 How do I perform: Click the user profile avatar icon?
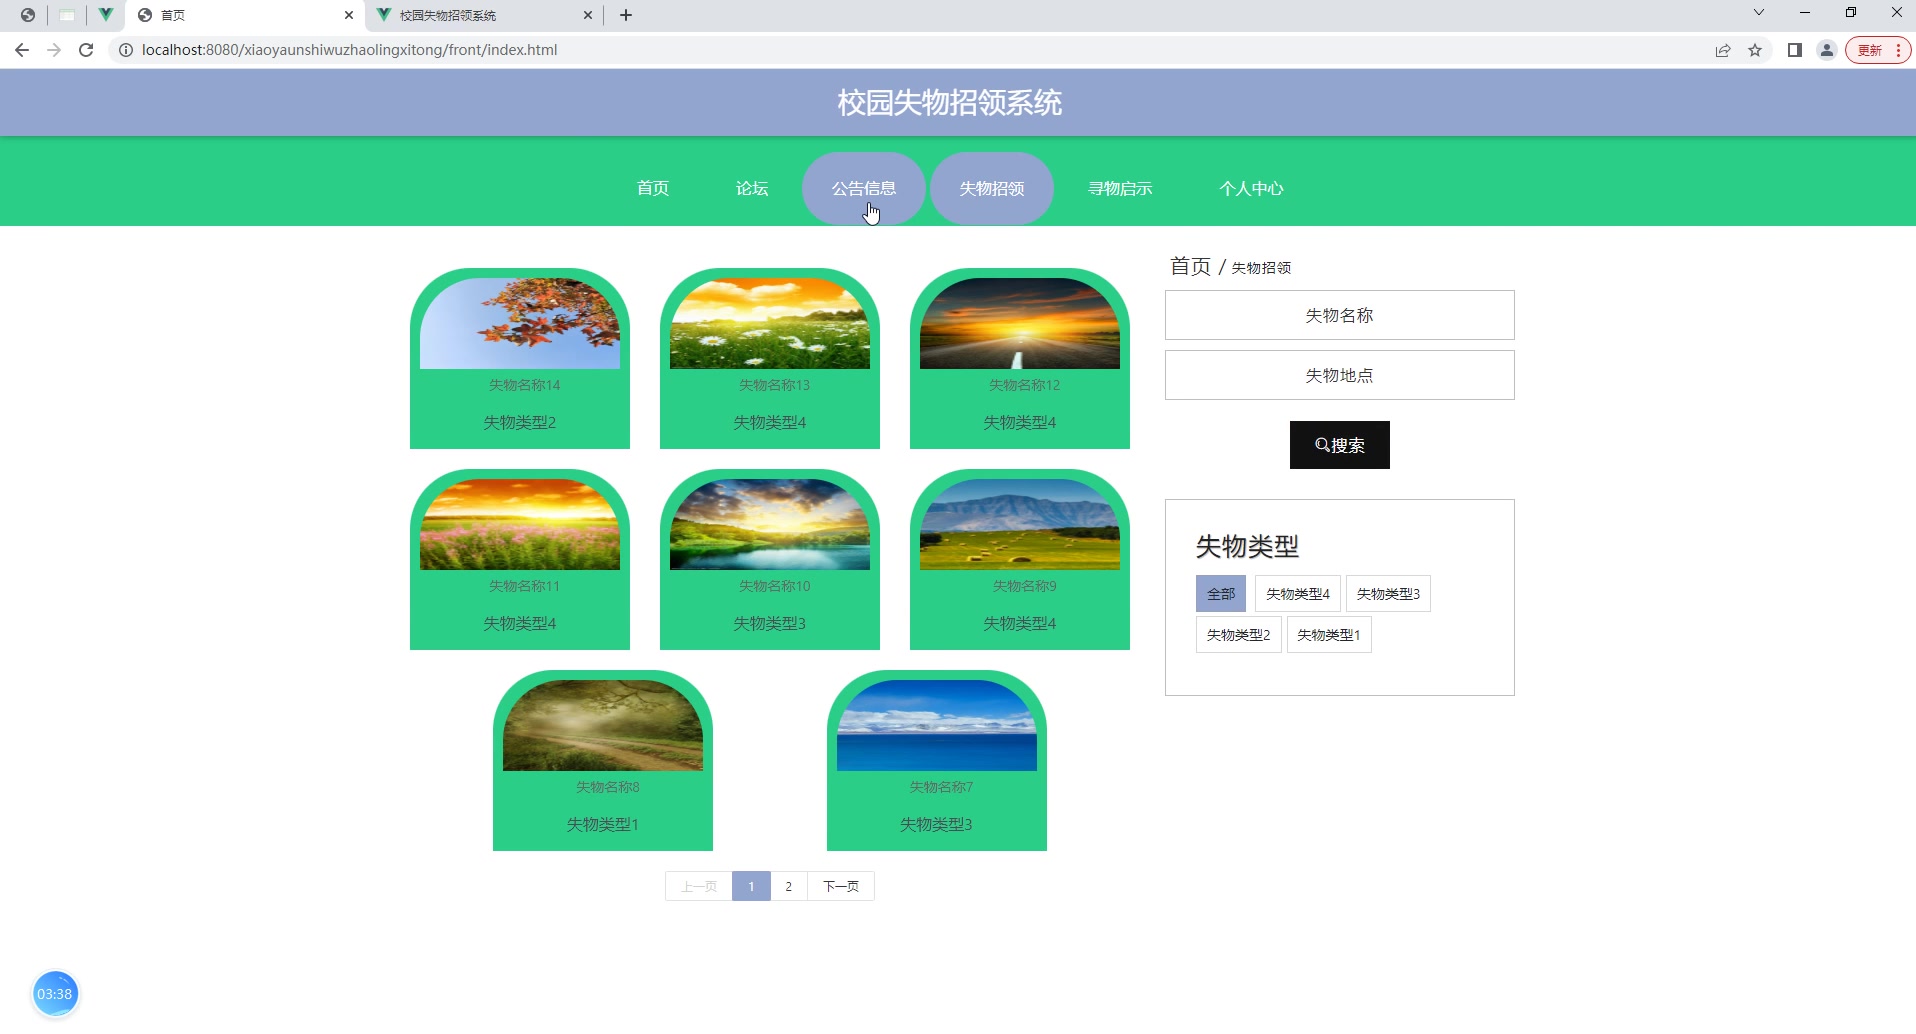(x=1827, y=49)
